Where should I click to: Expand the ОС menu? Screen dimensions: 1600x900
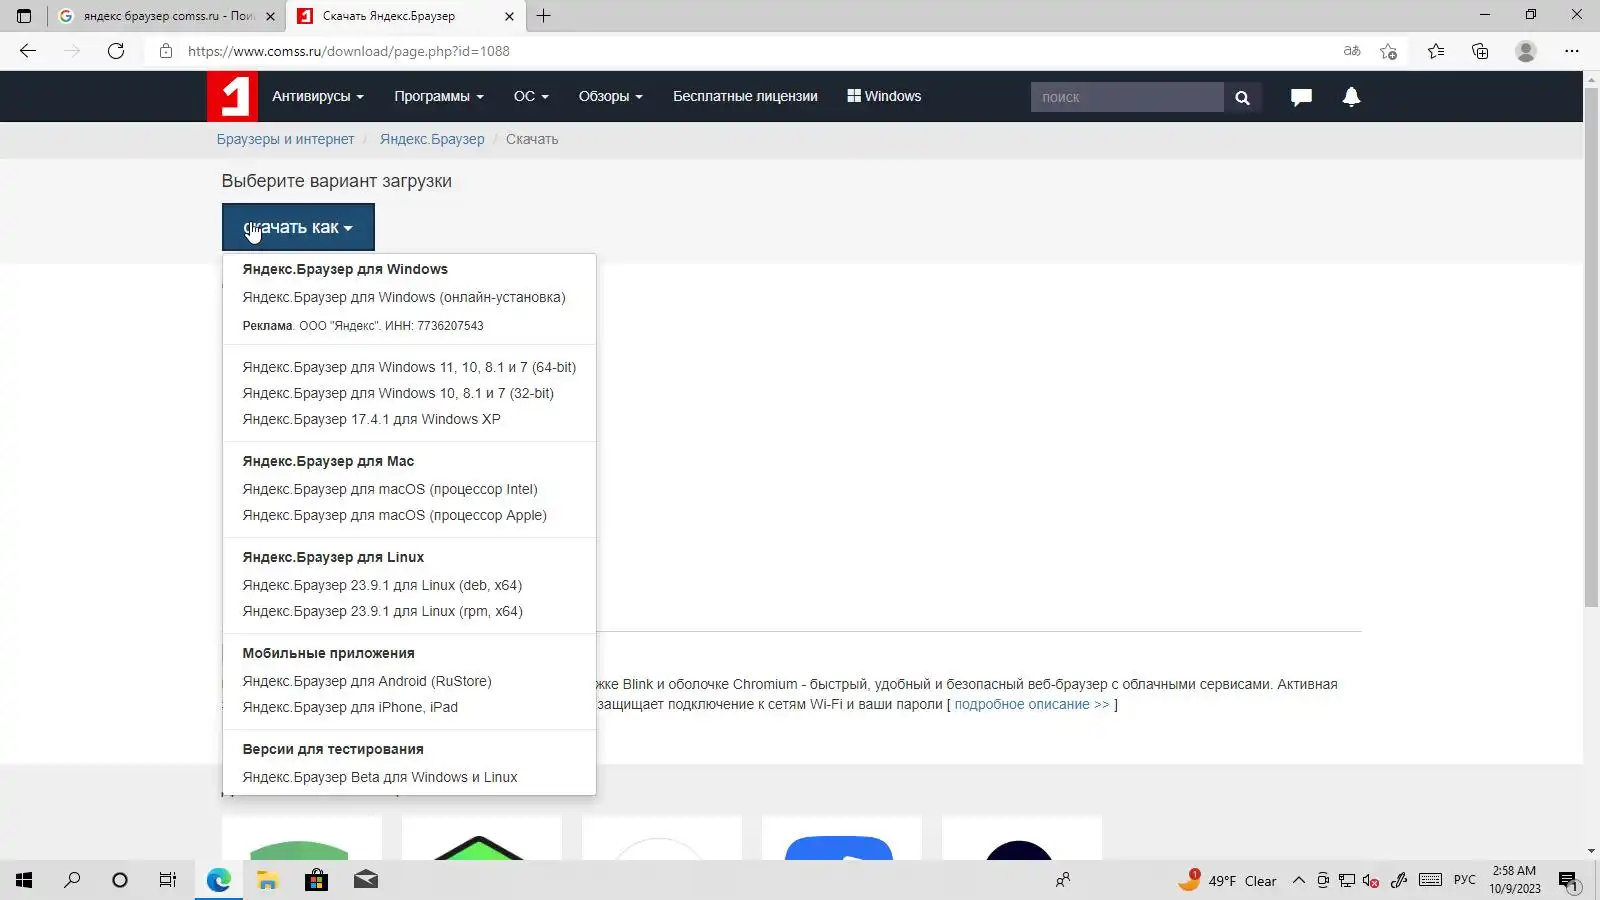[531, 96]
